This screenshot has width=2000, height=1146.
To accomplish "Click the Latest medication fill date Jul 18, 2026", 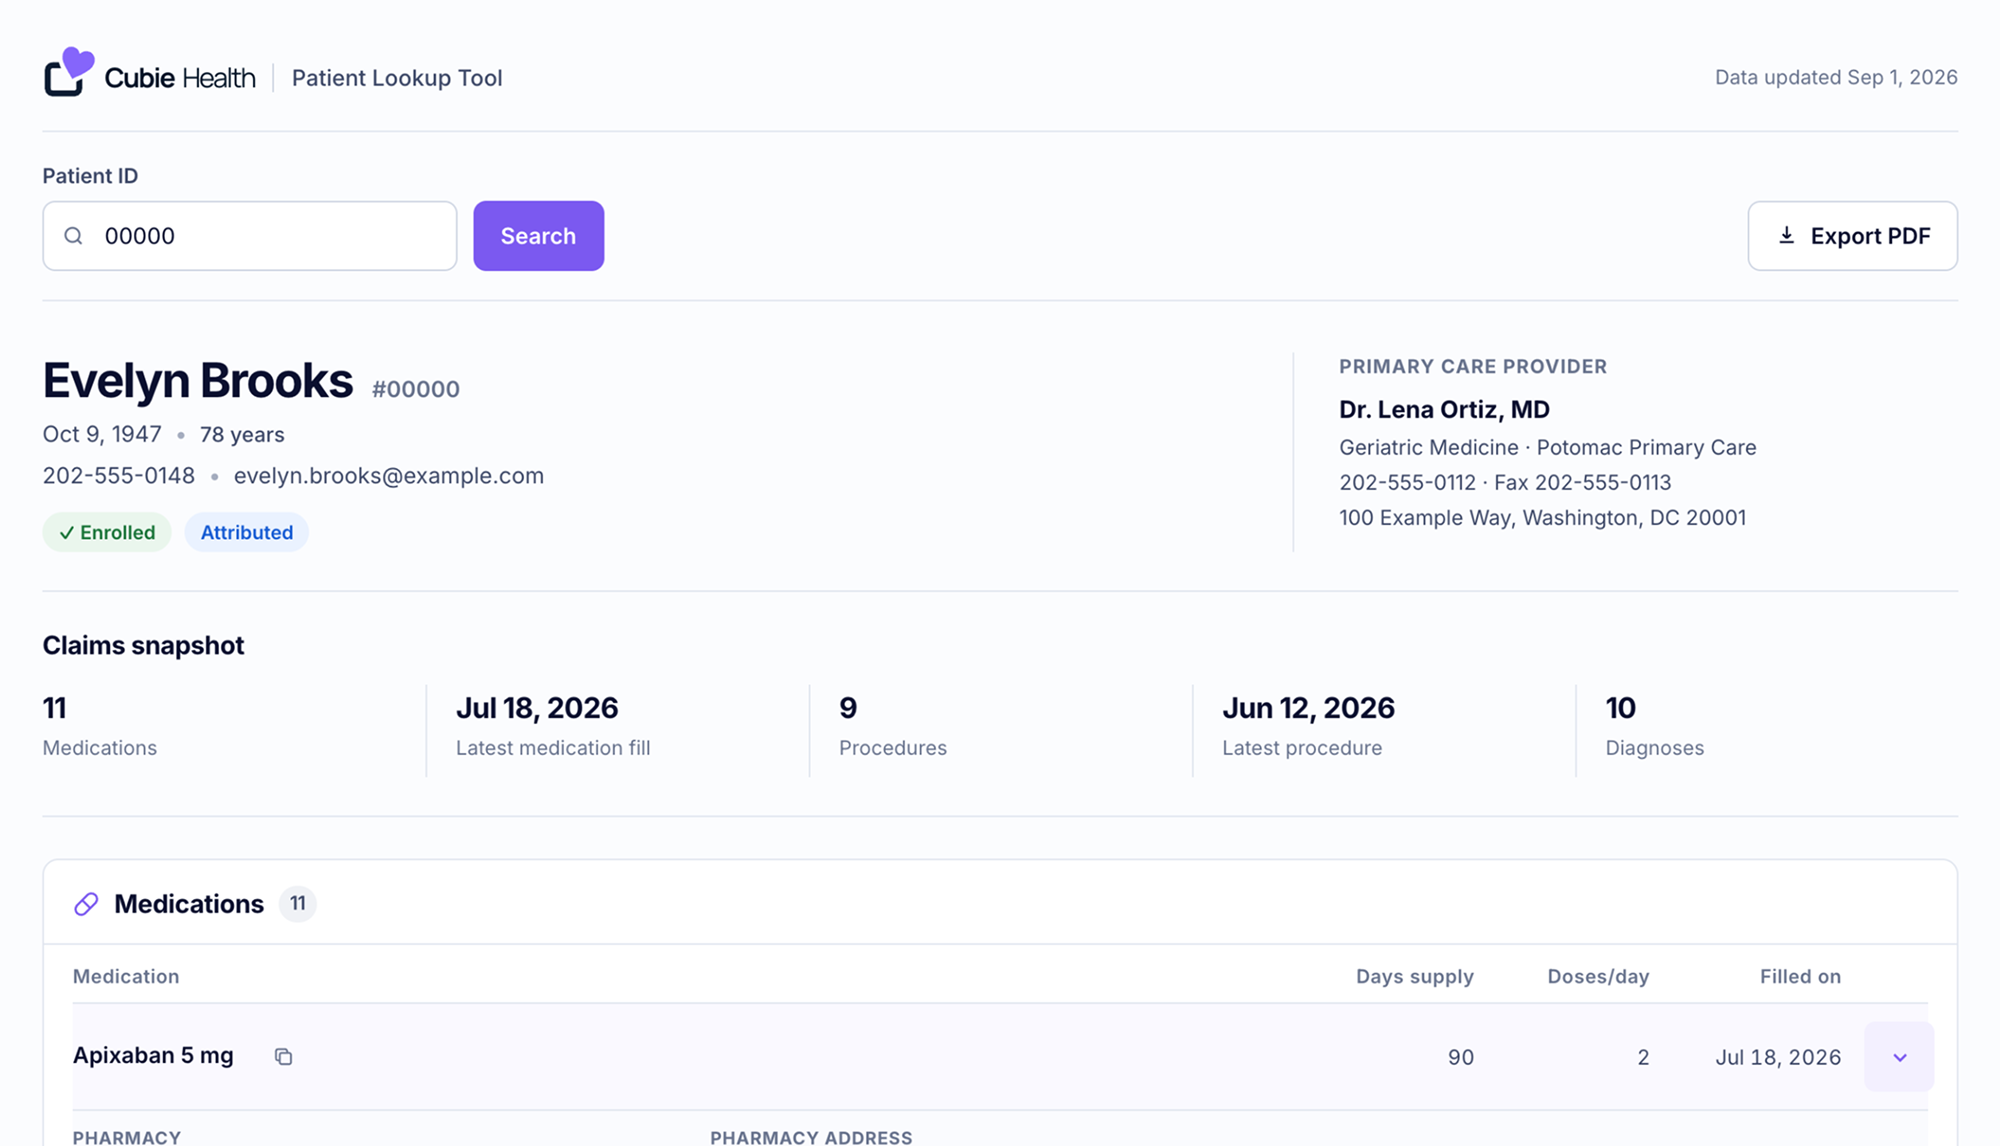I will [537, 708].
